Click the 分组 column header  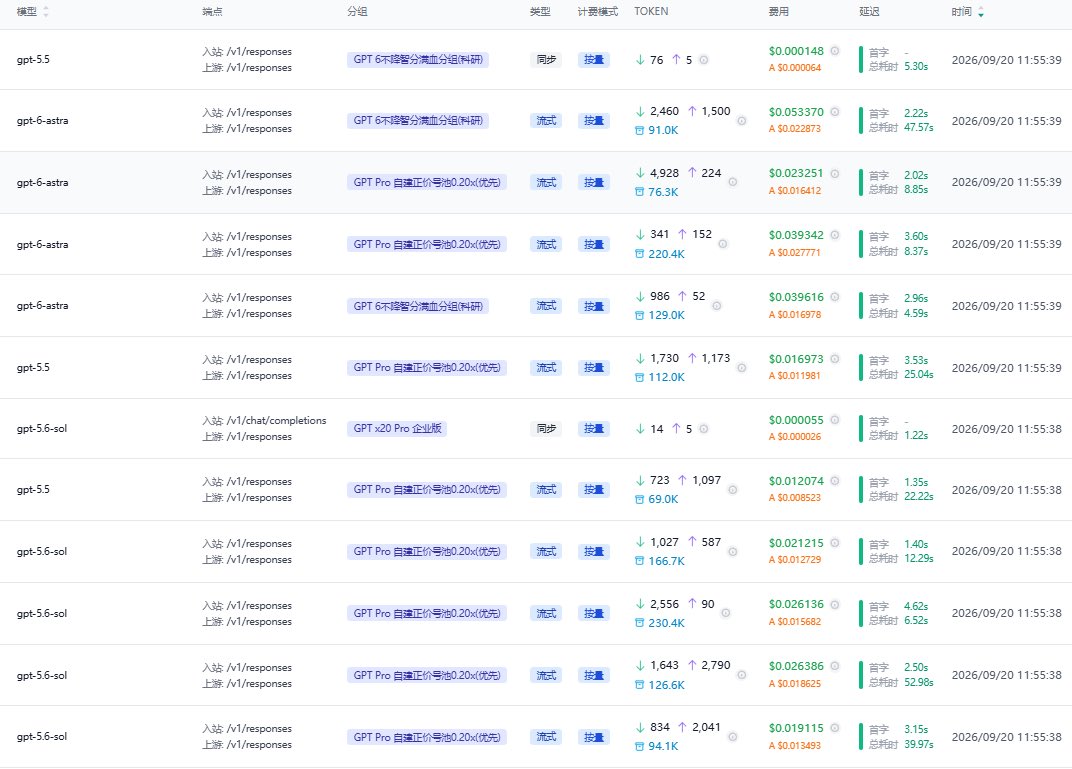tap(357, 12)
